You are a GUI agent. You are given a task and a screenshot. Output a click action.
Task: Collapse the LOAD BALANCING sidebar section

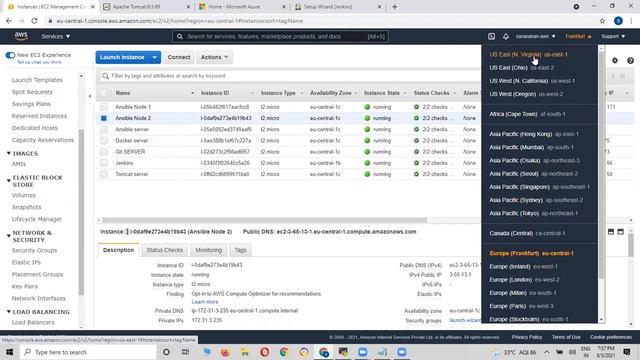click(9, 311)
